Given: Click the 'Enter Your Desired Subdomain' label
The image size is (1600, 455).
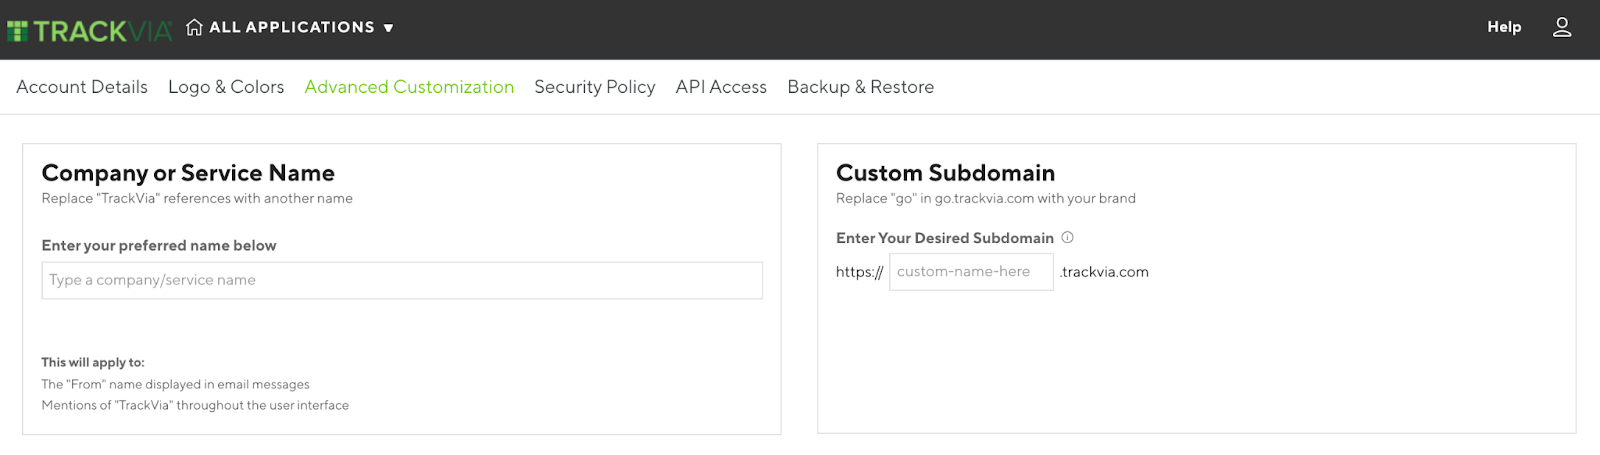Looking at the screenshot, I should tap(945, 238).
